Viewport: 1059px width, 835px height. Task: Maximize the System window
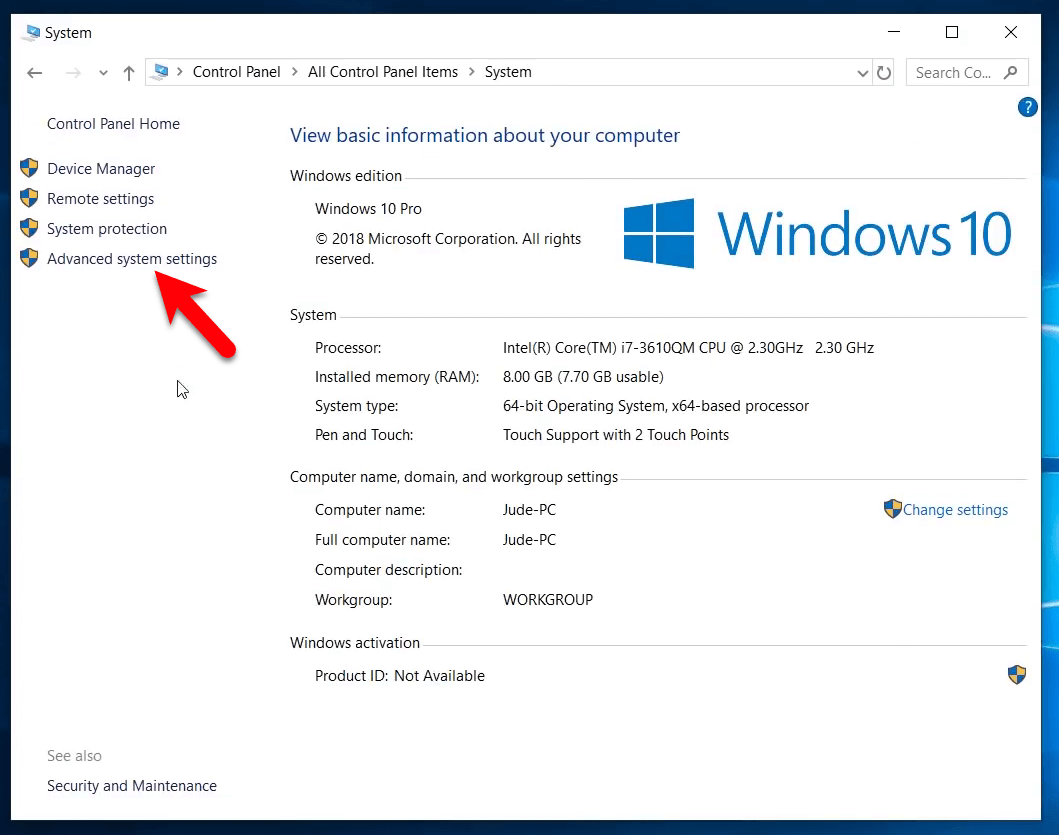[x=952, y=32]
